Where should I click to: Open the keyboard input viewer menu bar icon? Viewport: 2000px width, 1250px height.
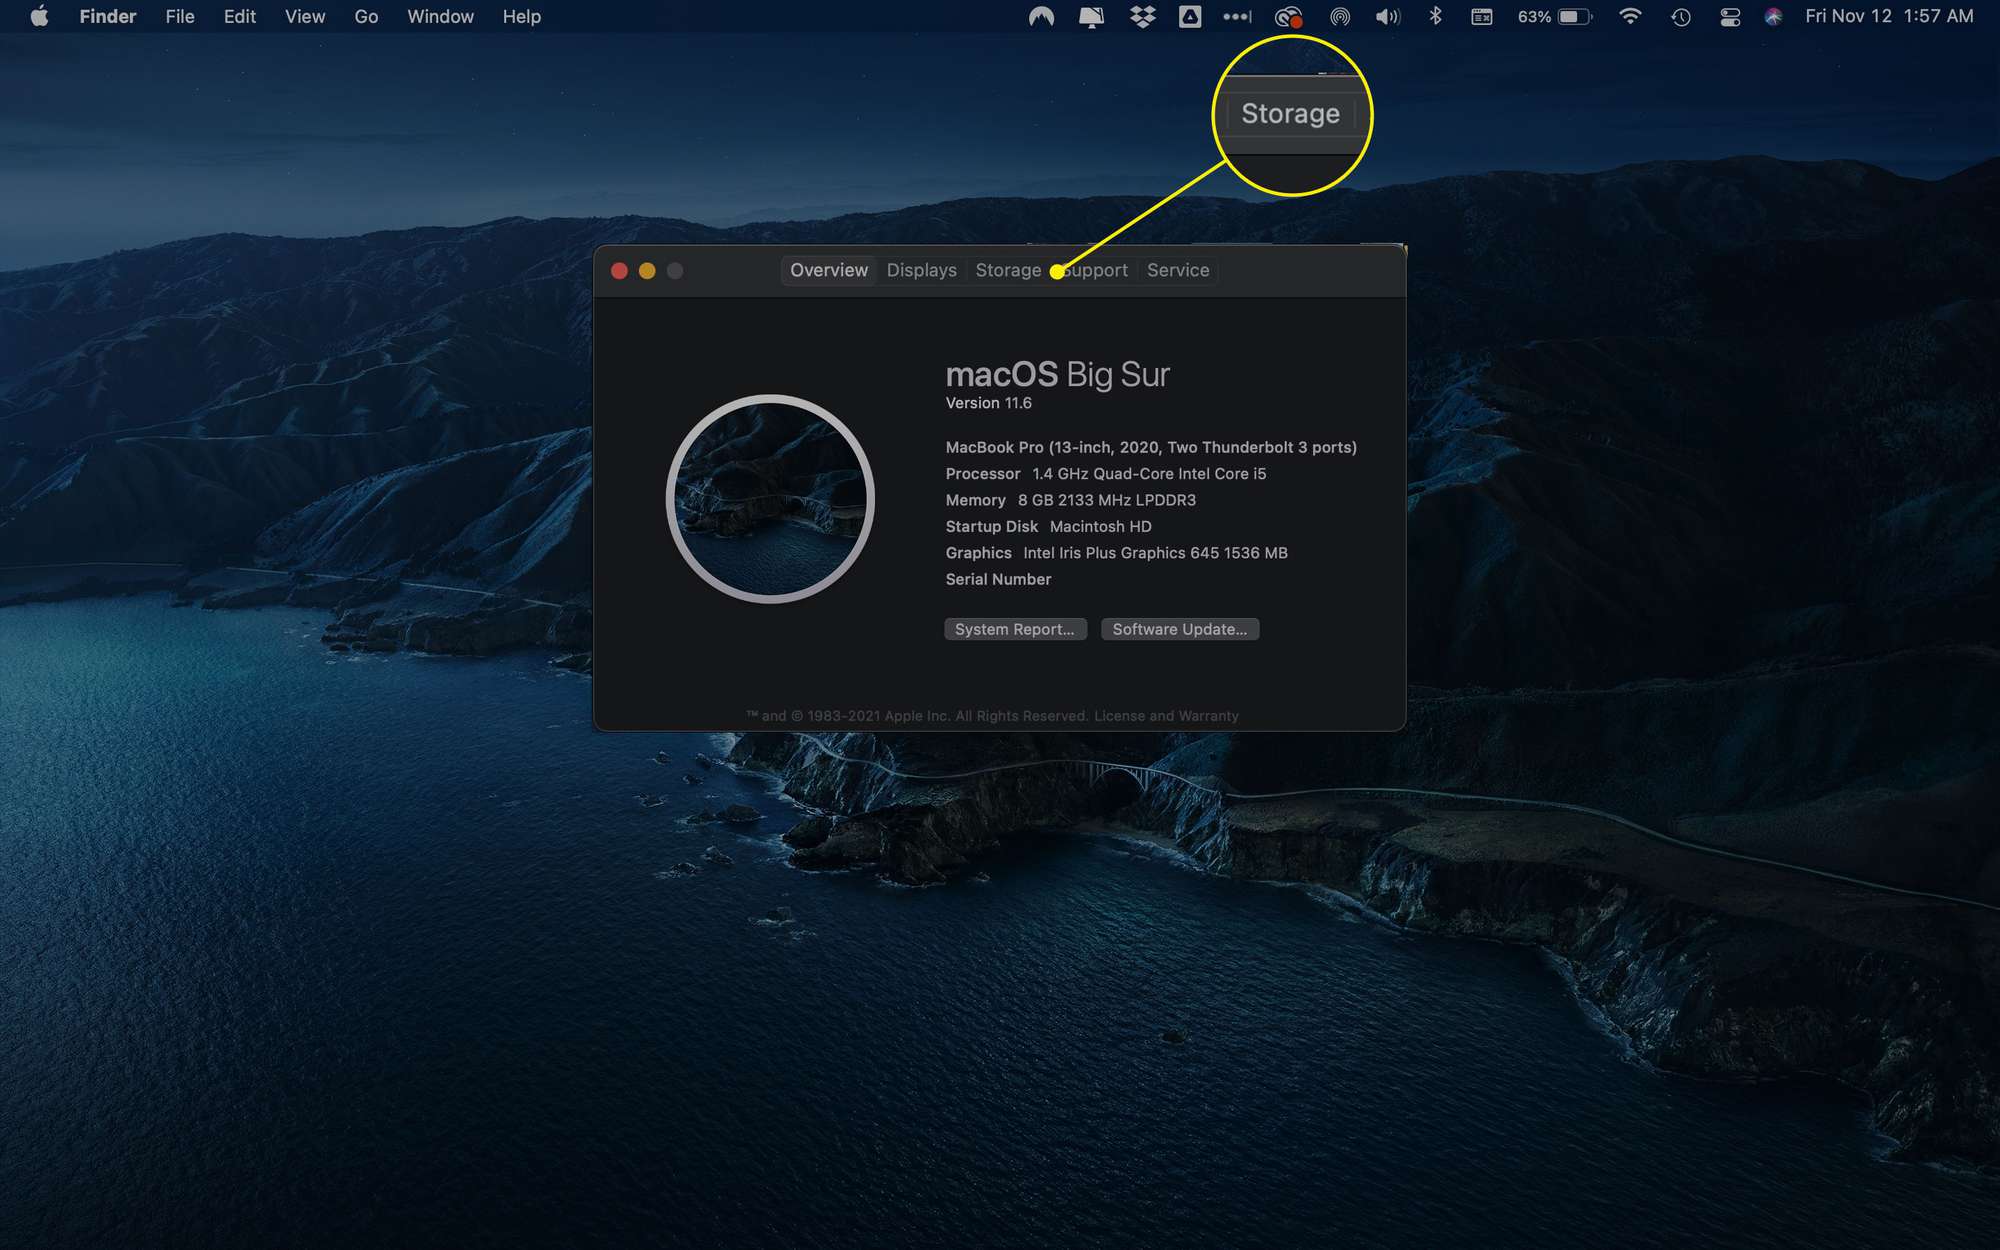point(1482,17)
